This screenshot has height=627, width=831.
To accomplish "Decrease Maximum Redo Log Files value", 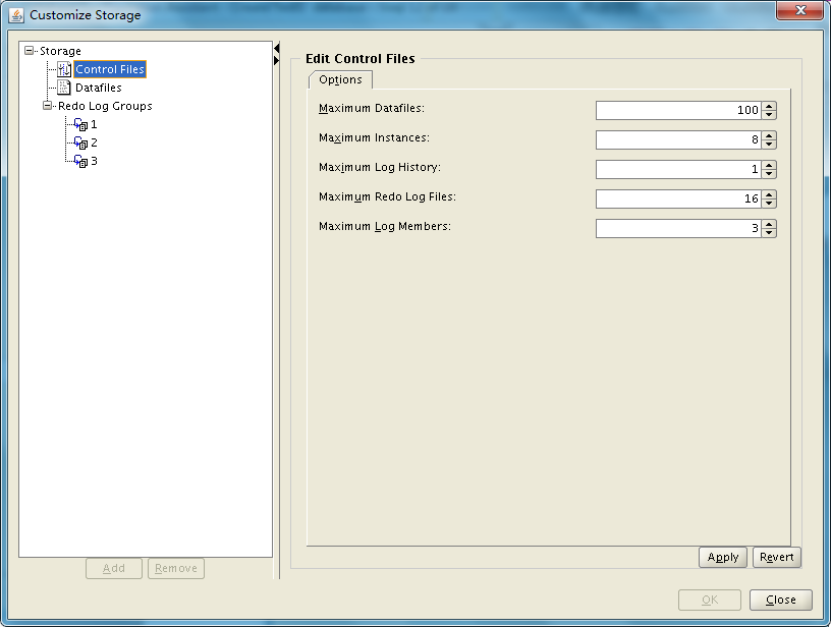I will [769, 204].
